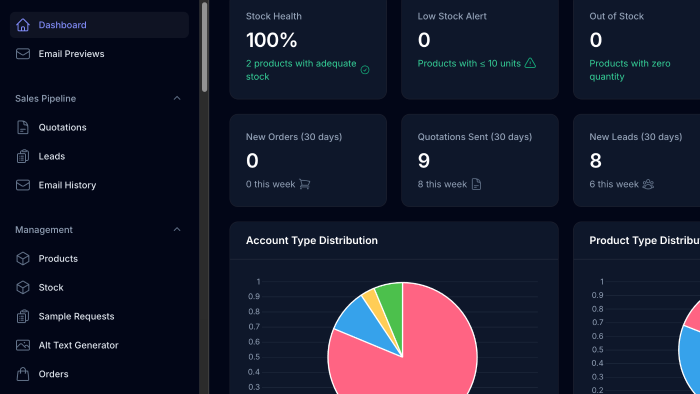
Task: Click the New Leads value 8
Action: (596, 161)
